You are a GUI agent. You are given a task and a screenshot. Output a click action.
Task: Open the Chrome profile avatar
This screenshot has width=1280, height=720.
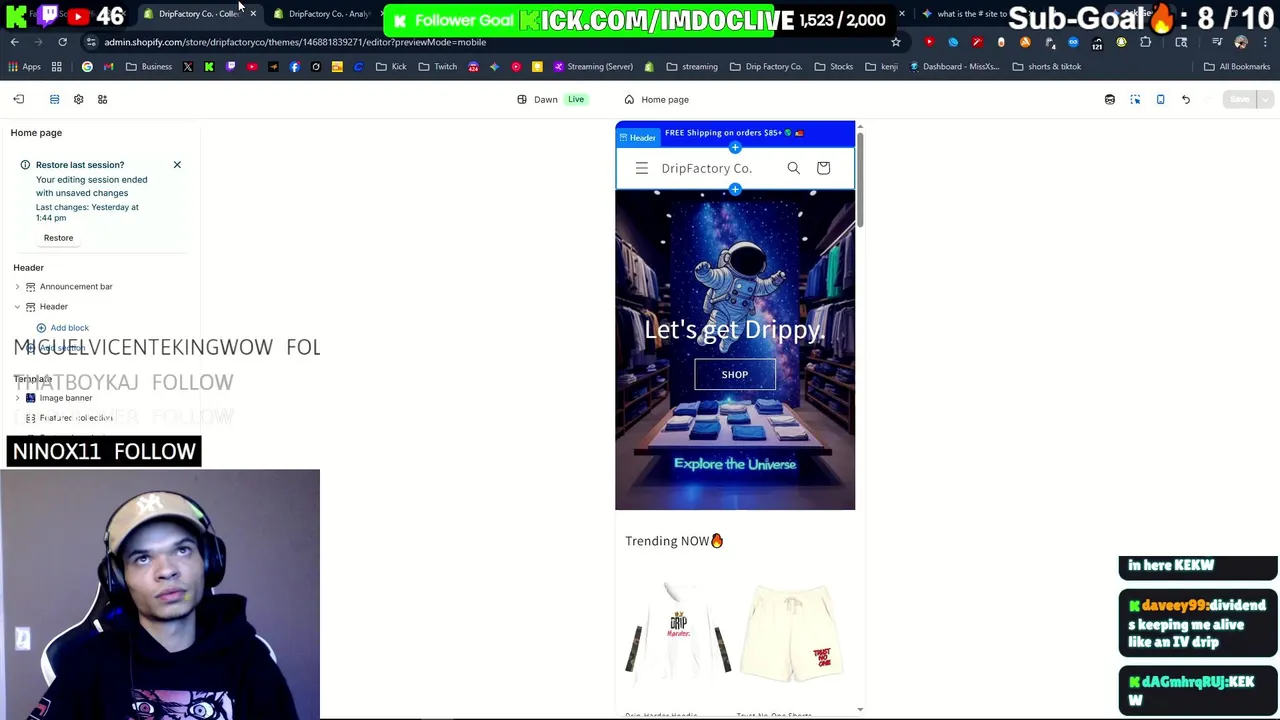1241,42
